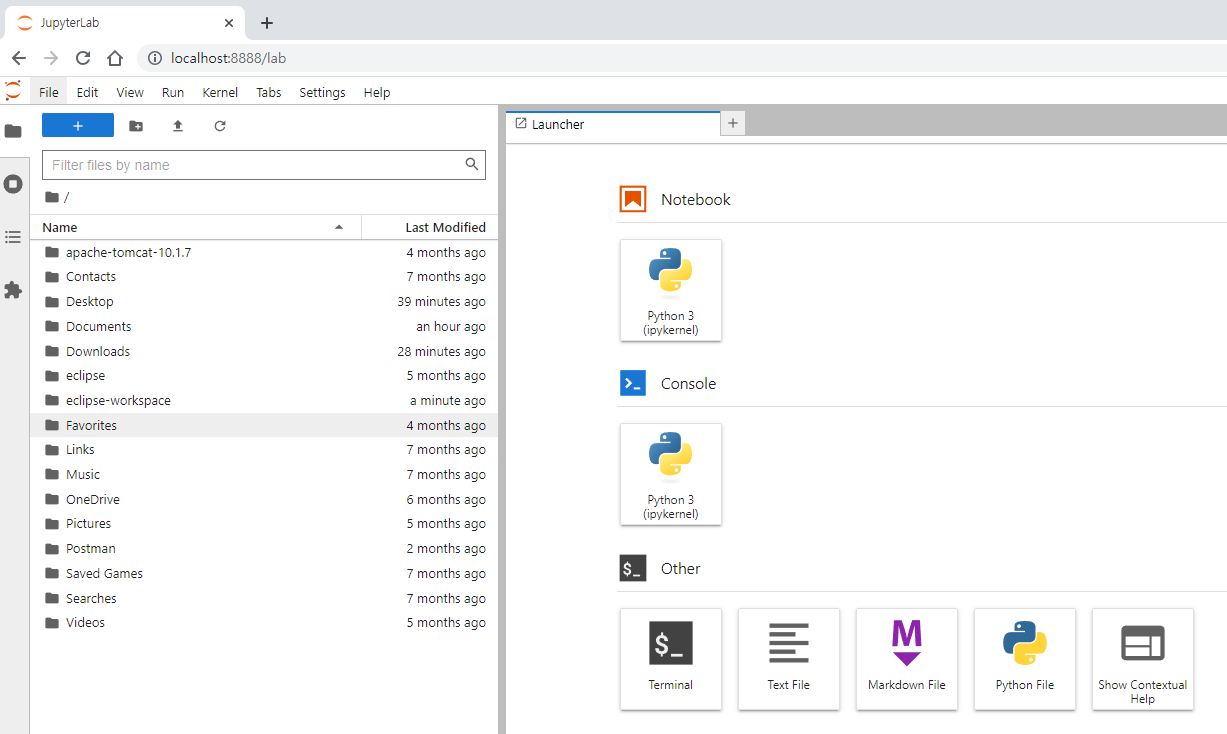Reload the browser page
This screenshot has width=1227, height=734.
point(83,58)
